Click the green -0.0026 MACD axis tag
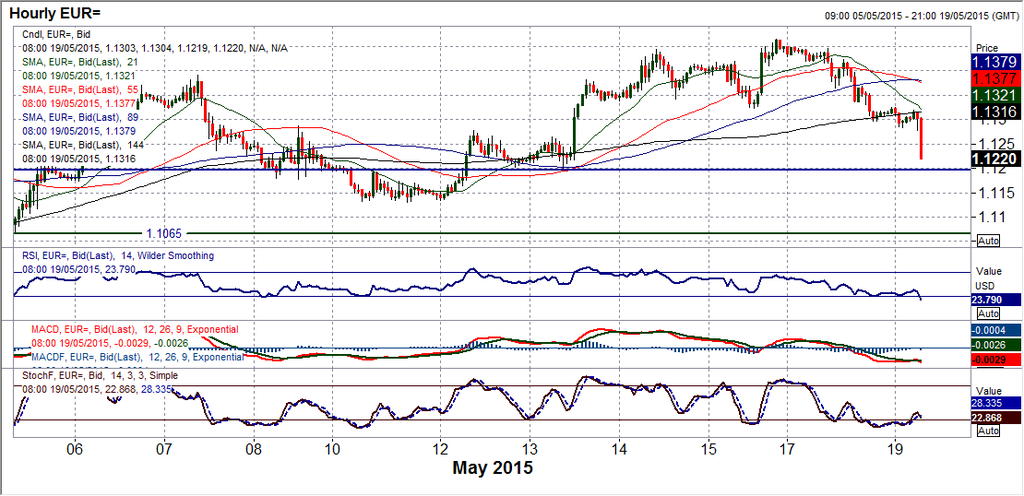The height and width of the screenshot is (496, 1024). pyautogui.click(x=994, y=345)
